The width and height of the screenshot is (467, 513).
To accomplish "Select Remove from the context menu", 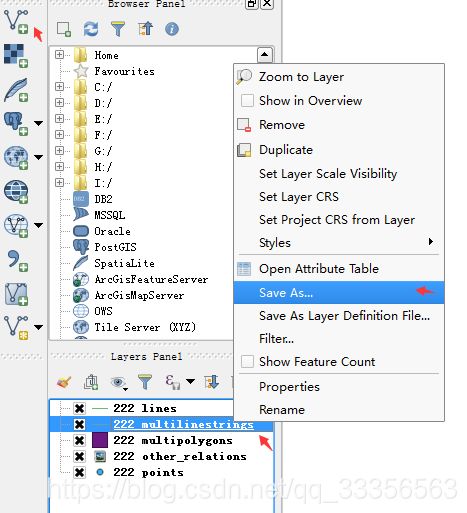I will [x=339, y=125].
